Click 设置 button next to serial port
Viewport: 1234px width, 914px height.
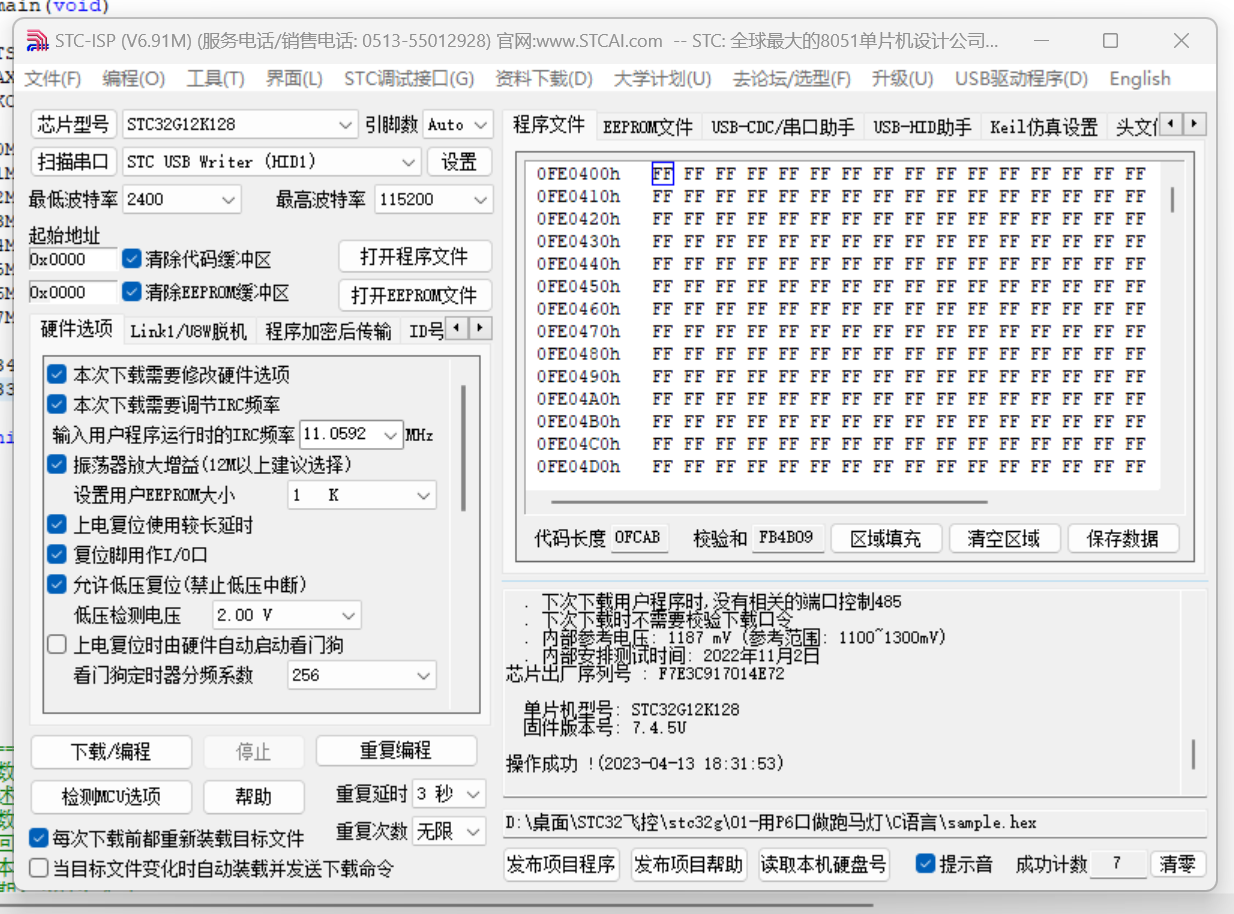460,162
